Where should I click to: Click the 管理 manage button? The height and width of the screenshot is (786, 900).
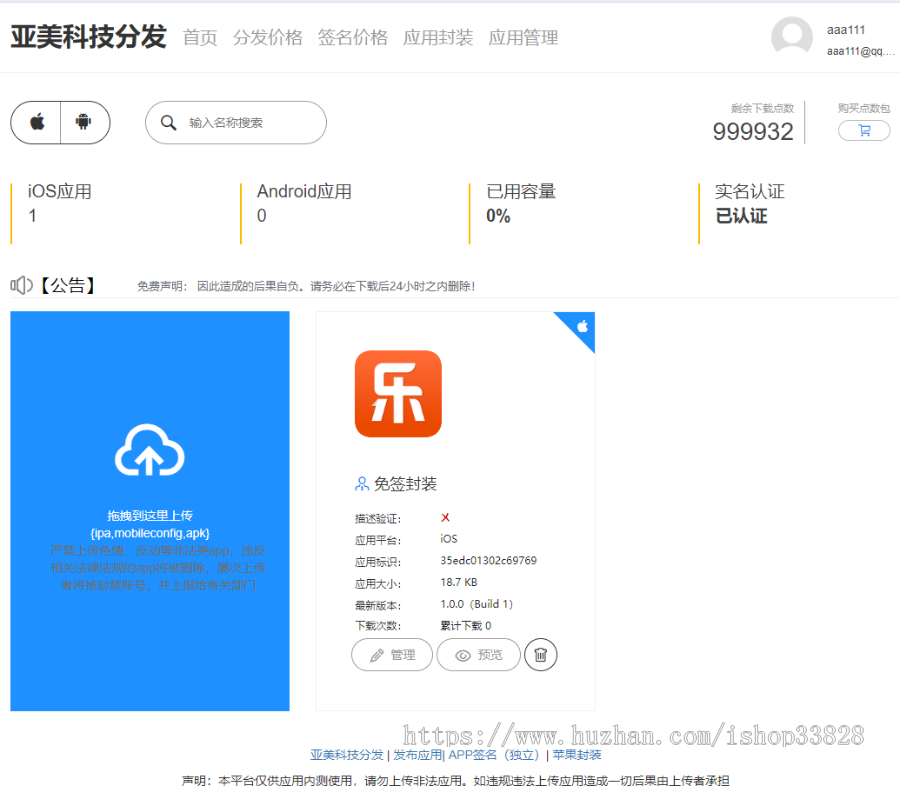tap(392, 655)
